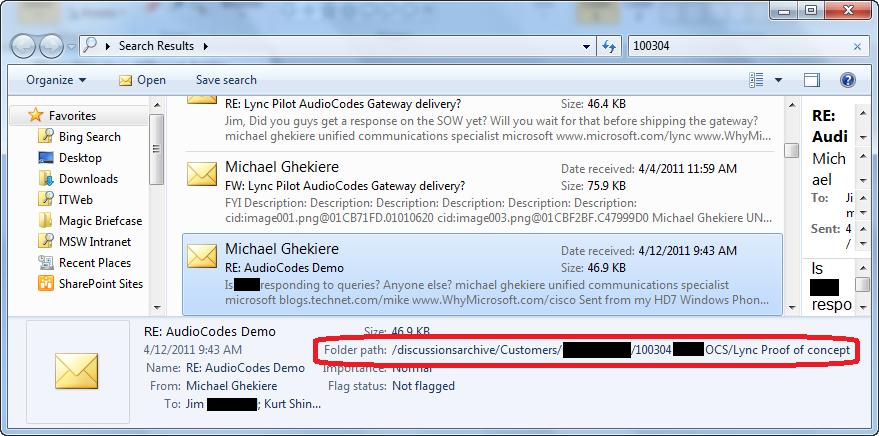This screenshot has width=879, height=436.
Task: Open Bing Search in Favorites
Action: click(x=89, y=137)
